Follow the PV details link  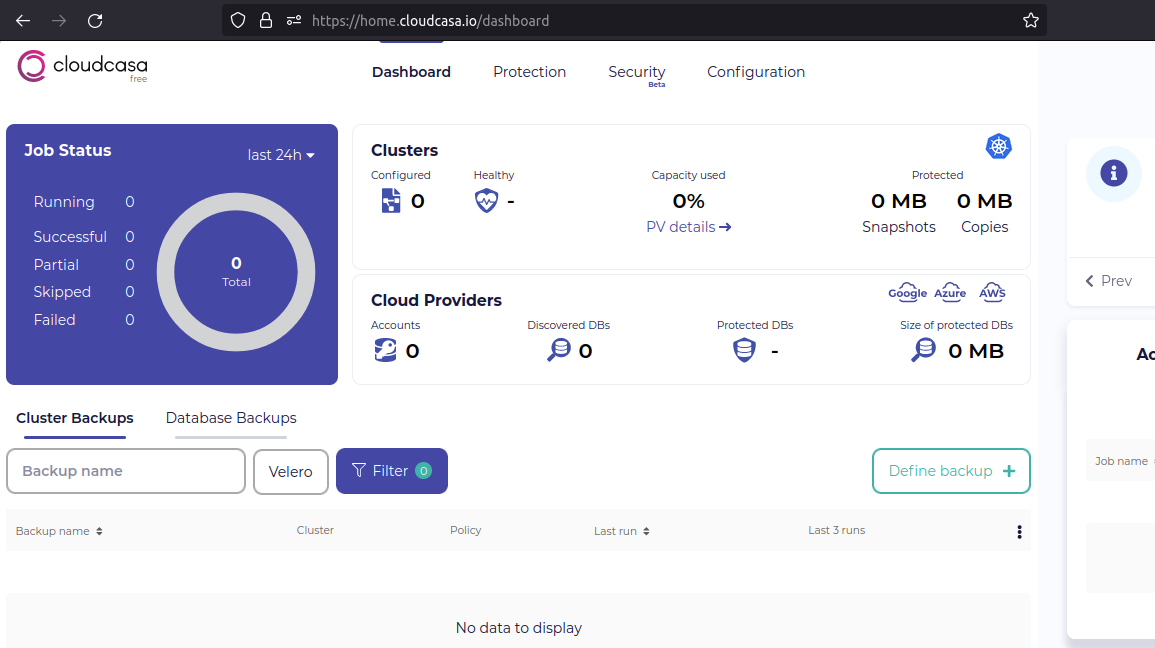point(688,227)
